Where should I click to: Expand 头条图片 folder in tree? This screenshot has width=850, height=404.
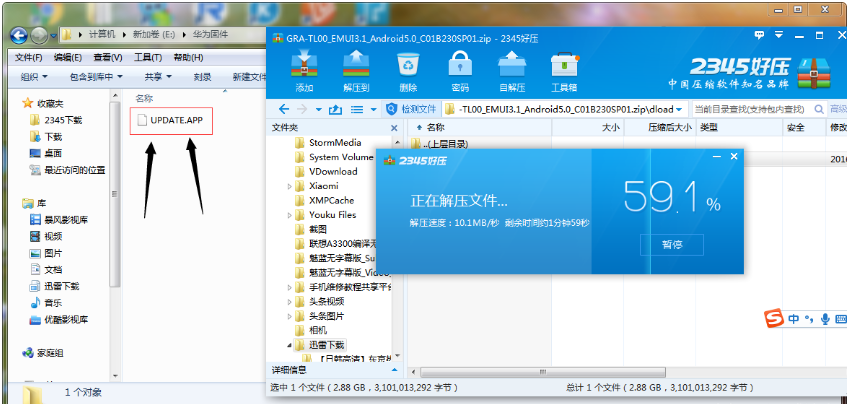(289, 316)
